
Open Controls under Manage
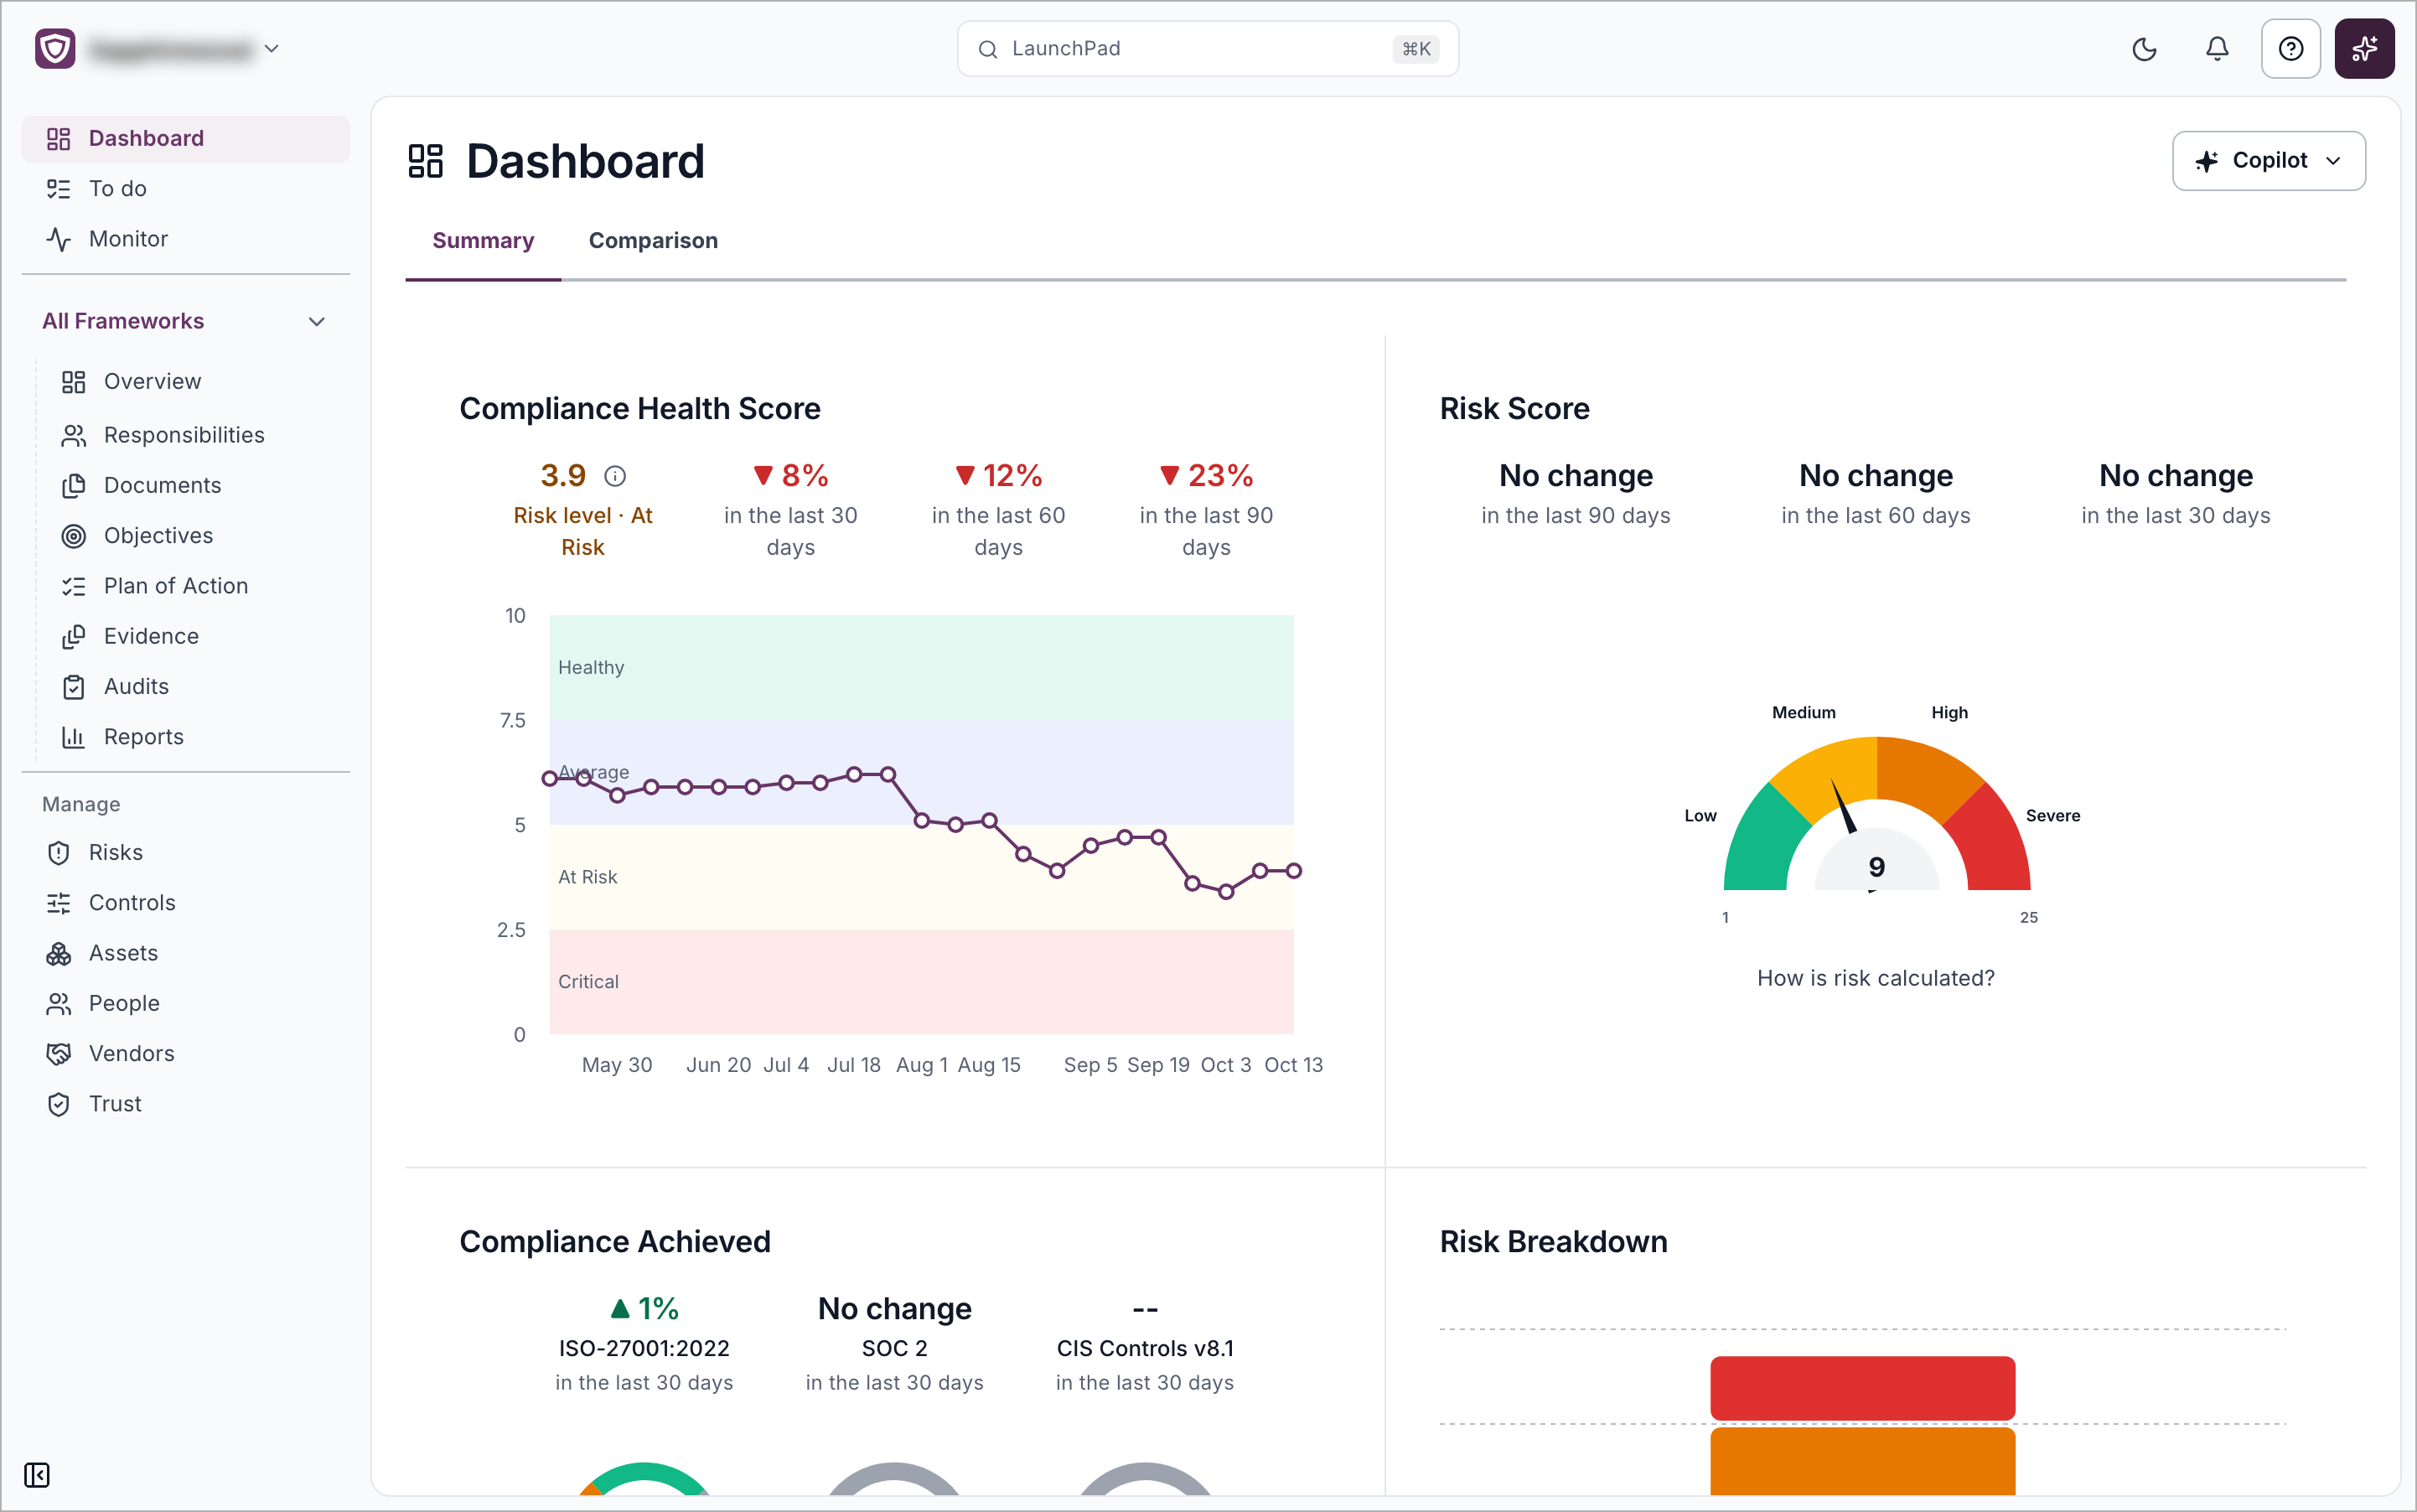click(x=186, y=902)
